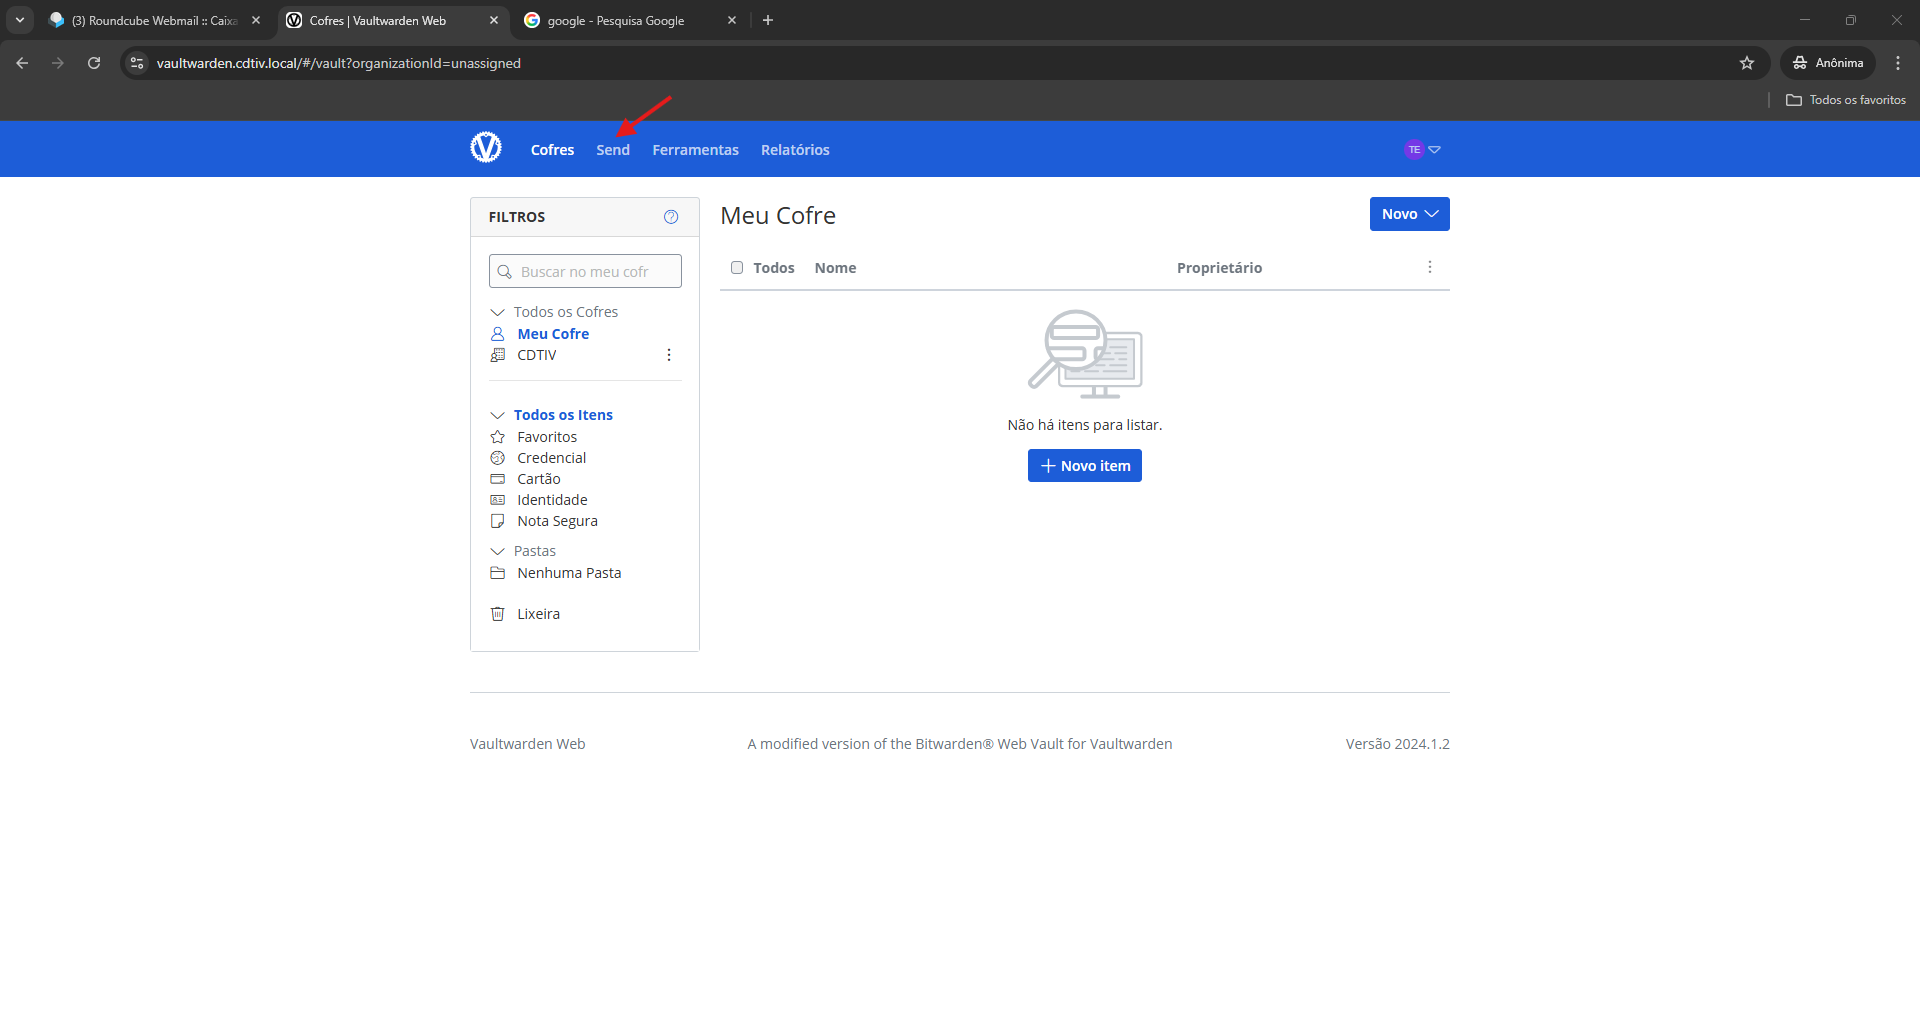Go to the Send tab

613,150
